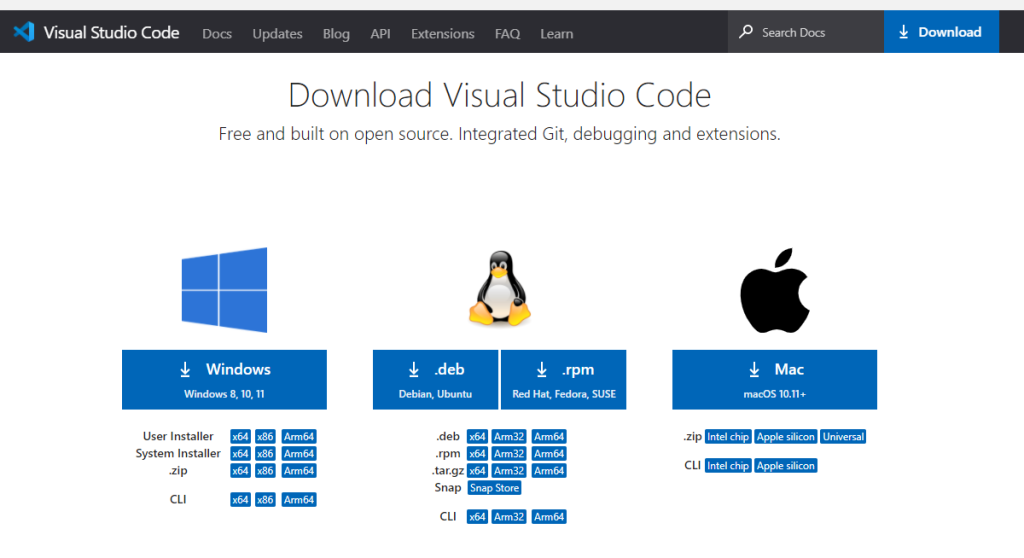1024x558 pixels.
Task: Click the ".tar.gz" row label
Action: click(x=447, y=470)
